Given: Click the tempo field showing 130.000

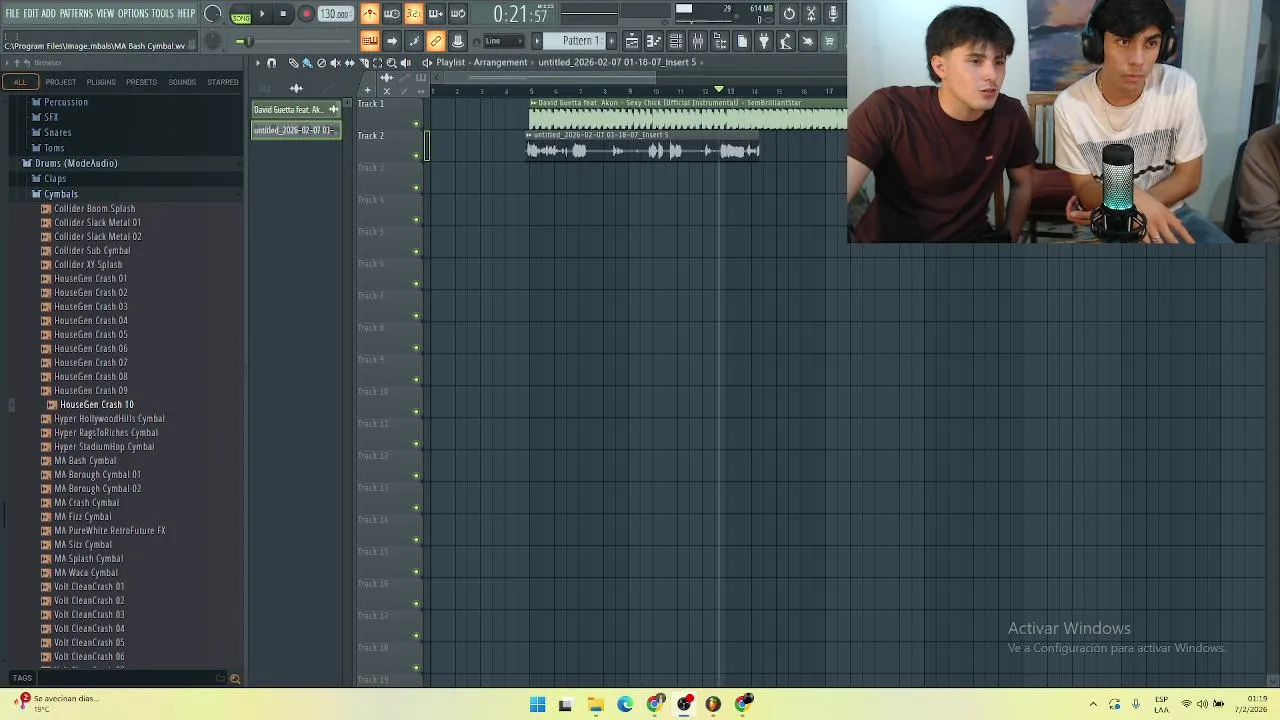Looking at the screenshot, I should (x=335, y=14).
